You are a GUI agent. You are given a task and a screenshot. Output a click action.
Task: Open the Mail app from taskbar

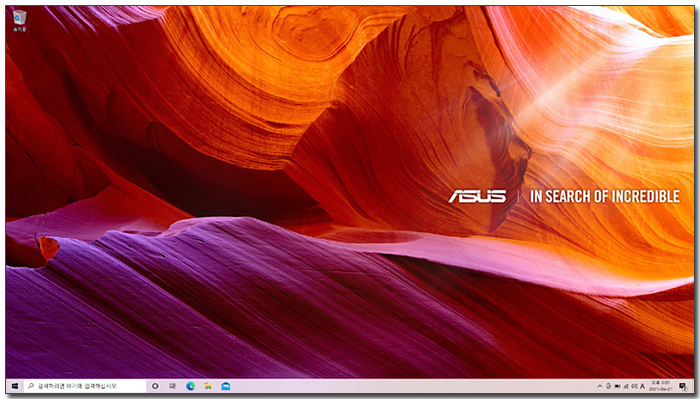[225, 386]
